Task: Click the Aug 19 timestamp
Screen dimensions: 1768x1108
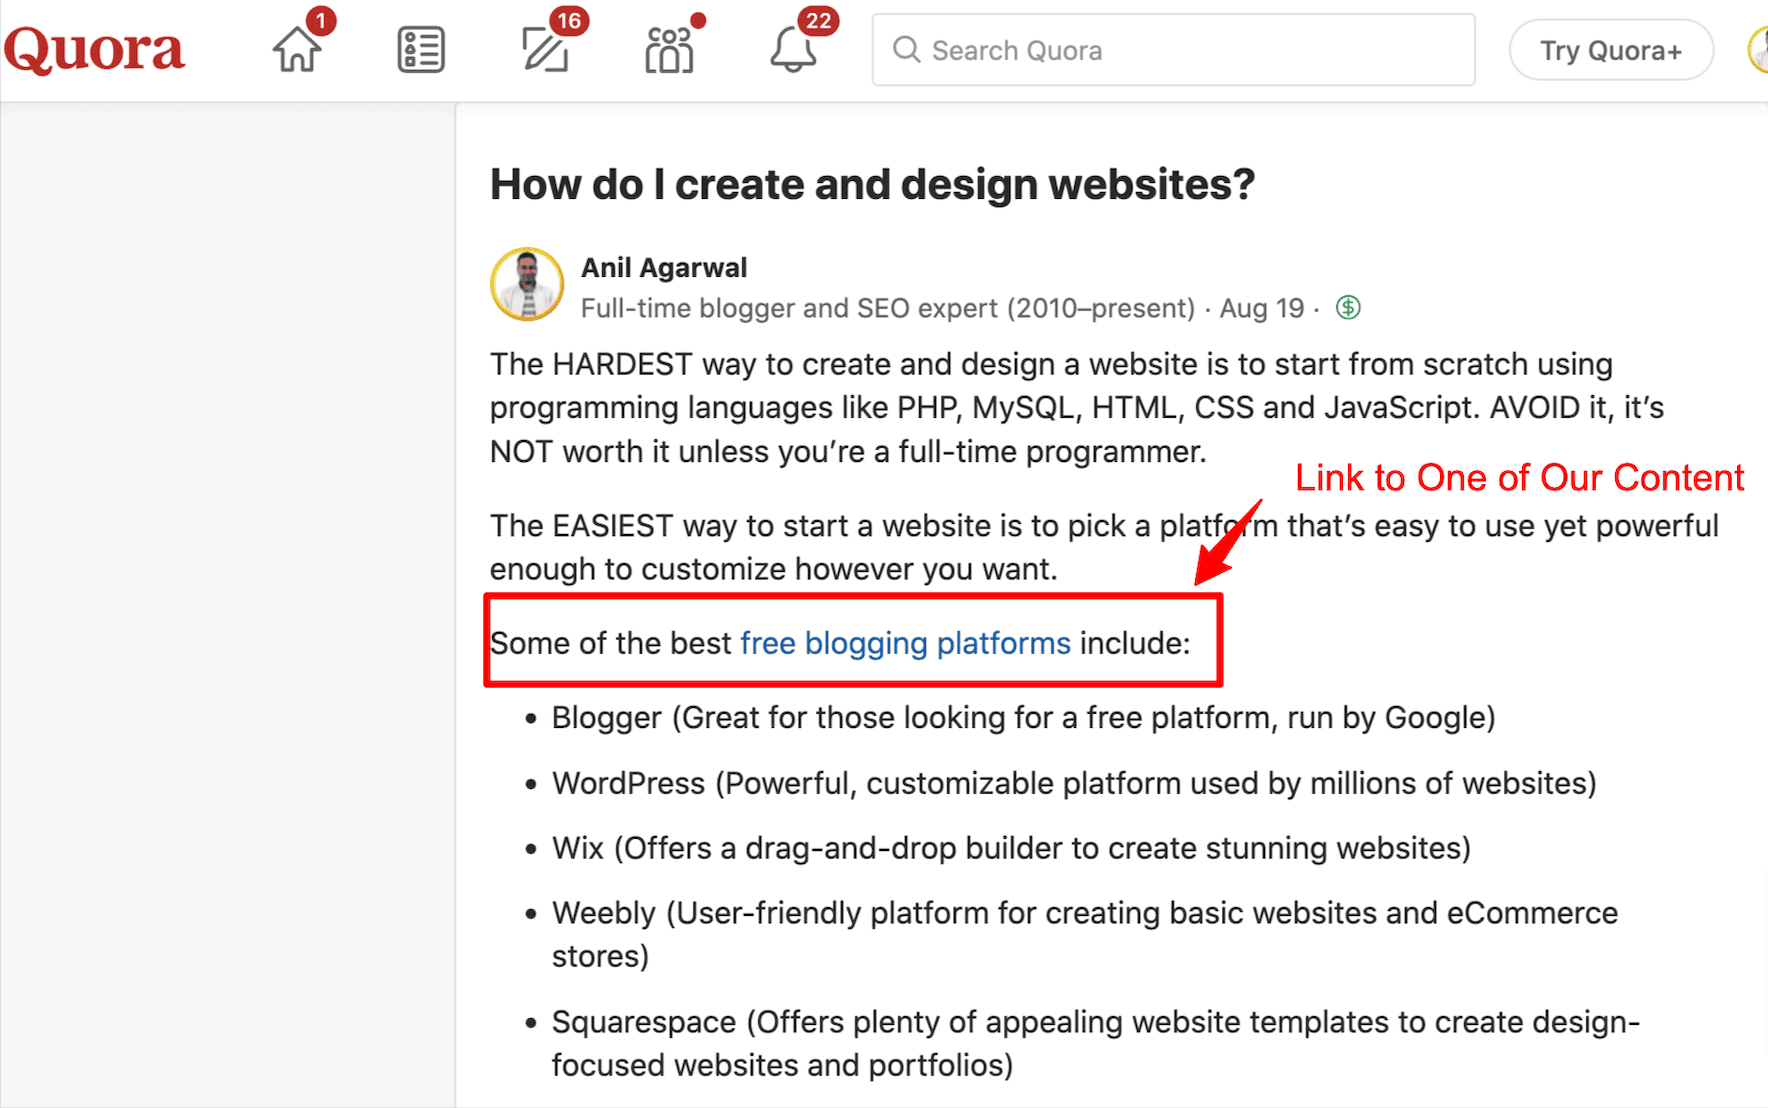Action: tap(1261, 308)
